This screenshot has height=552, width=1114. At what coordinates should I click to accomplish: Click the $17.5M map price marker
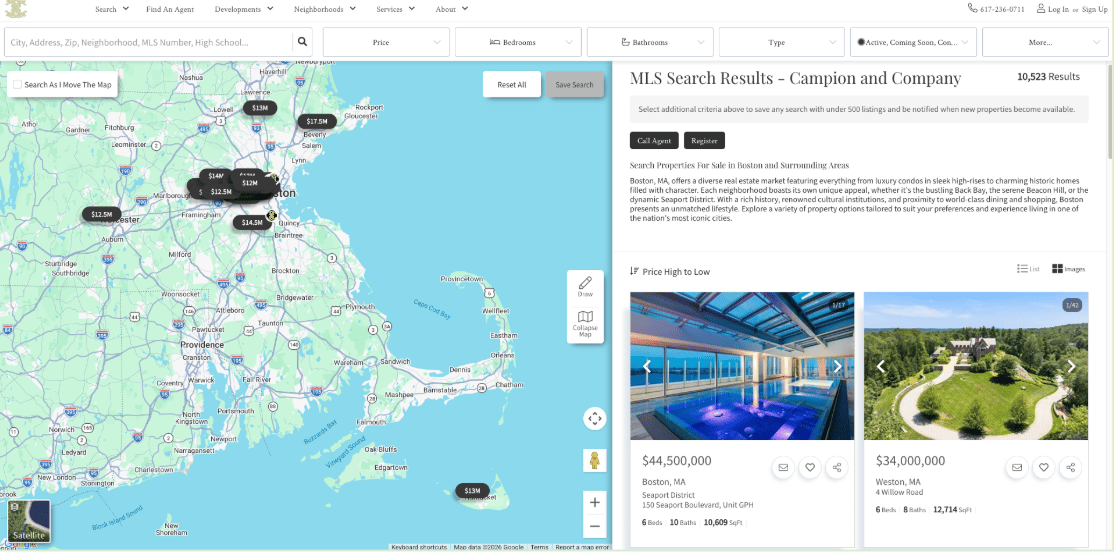(317, 121)
